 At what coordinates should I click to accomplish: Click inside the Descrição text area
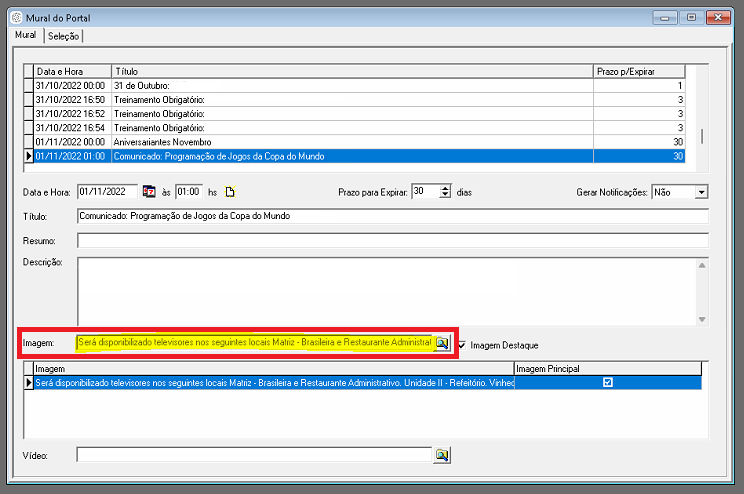click(385, 290)
